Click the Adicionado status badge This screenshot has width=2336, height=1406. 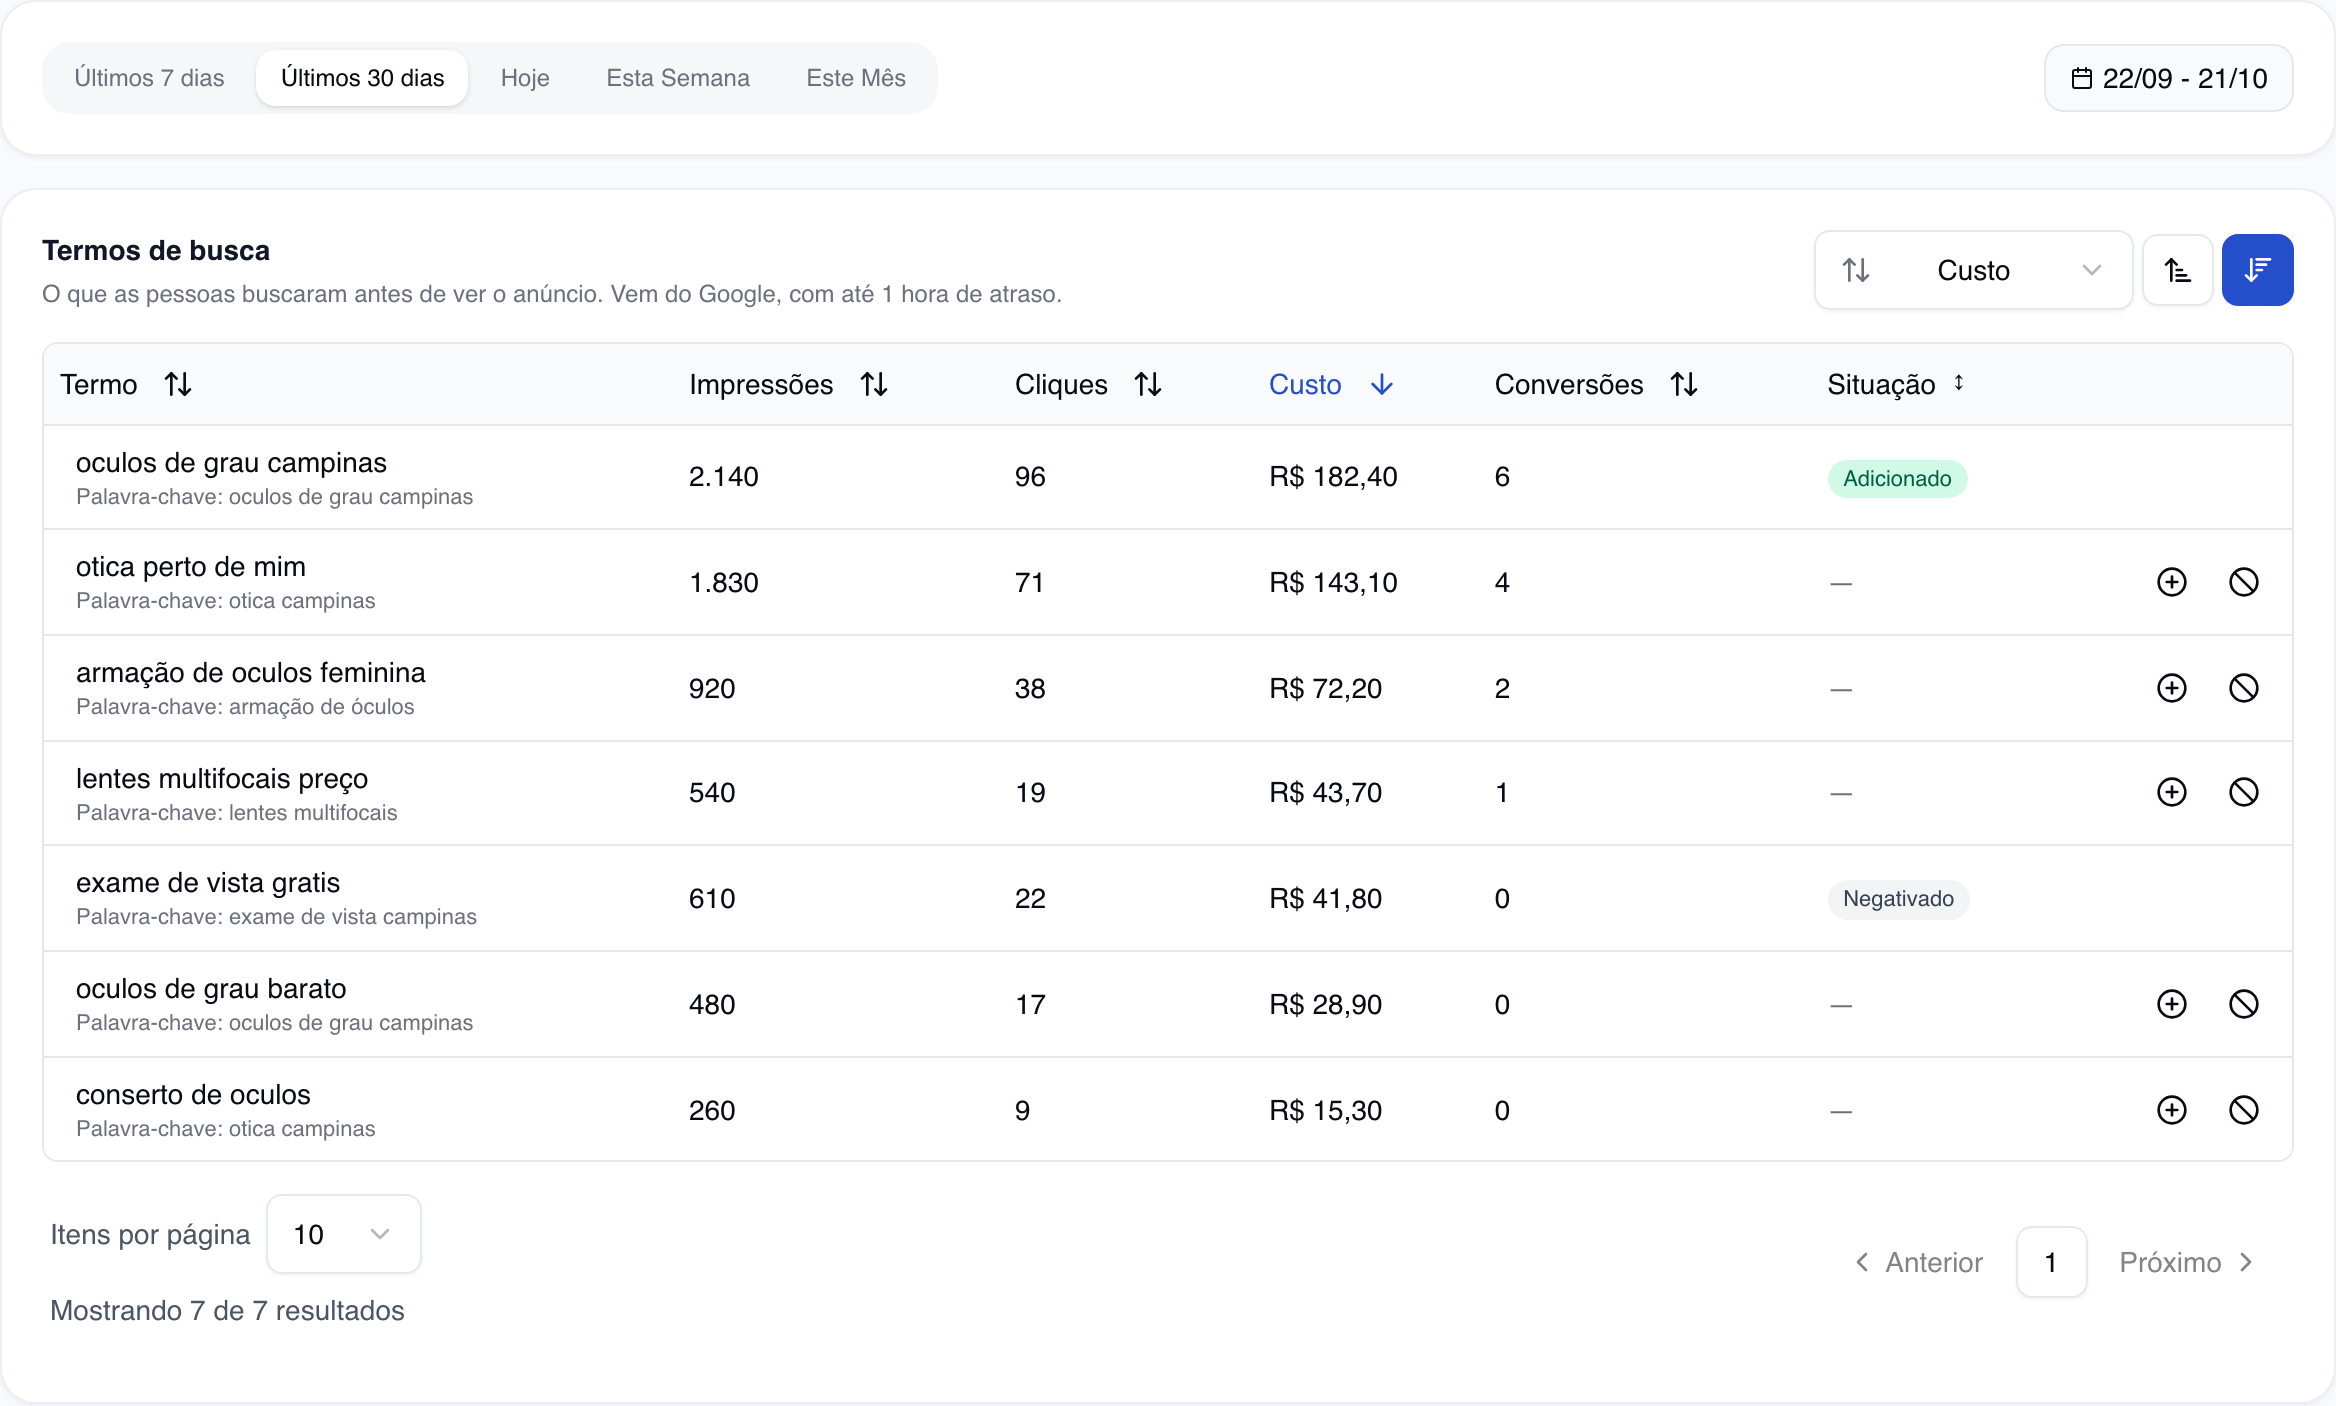point(1897,478)
